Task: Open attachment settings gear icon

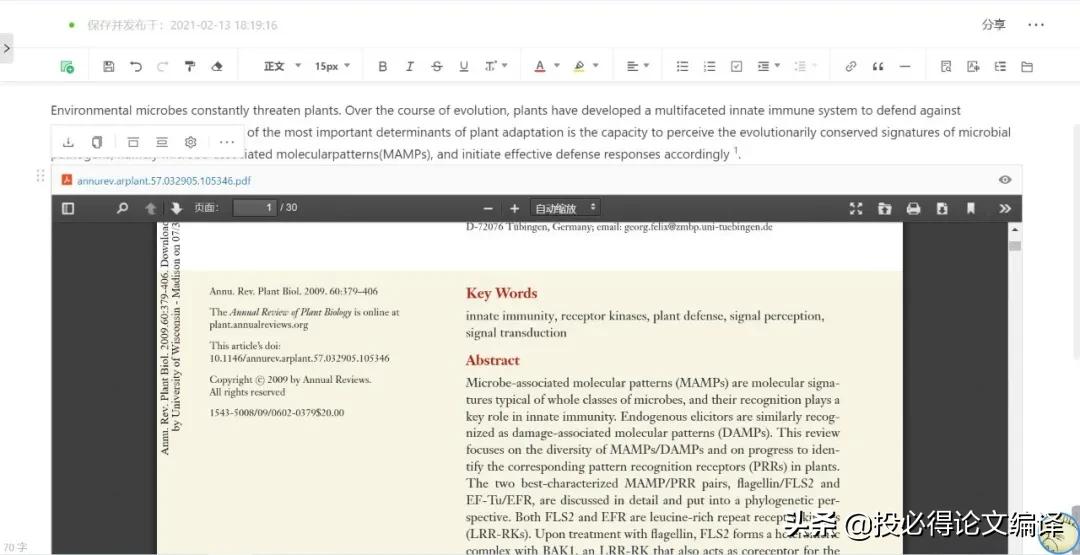Action: [191, 142]
